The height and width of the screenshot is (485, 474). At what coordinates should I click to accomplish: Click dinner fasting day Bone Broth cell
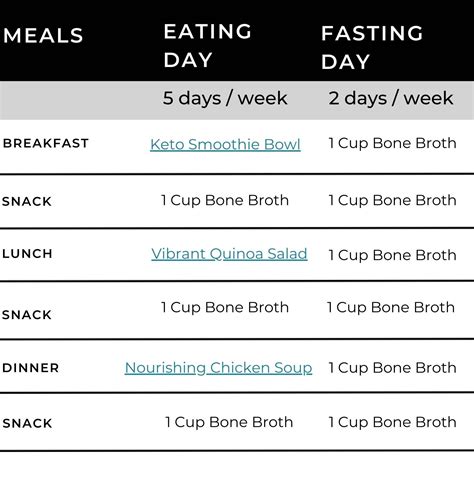(x=392, y=368)
